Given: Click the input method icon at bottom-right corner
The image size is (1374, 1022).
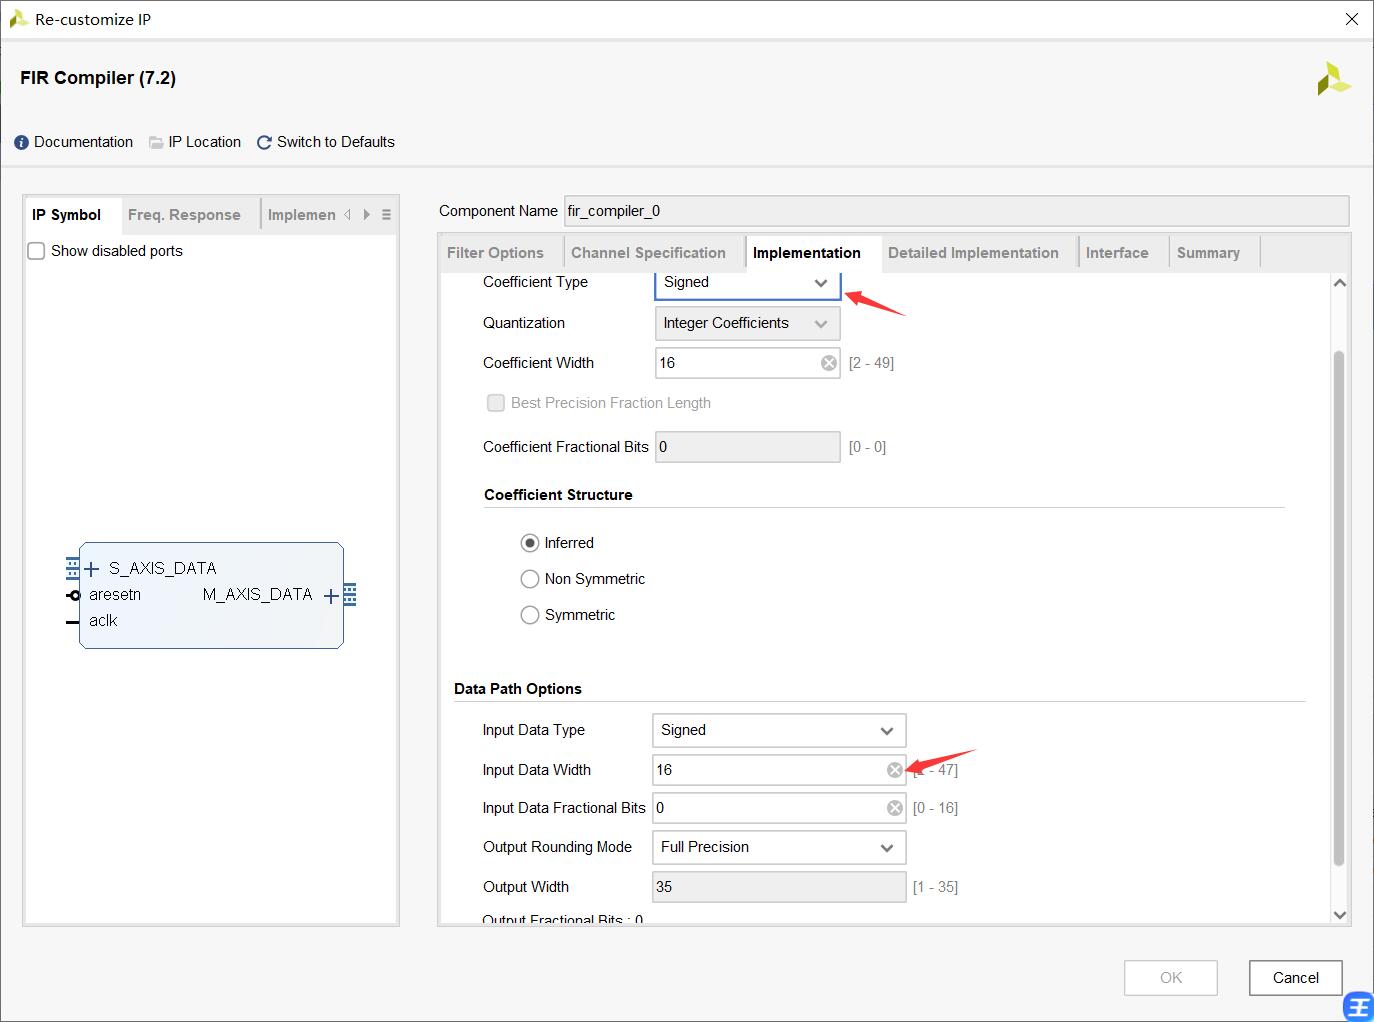Looking at the screenshot, I should [1359, 1006].
